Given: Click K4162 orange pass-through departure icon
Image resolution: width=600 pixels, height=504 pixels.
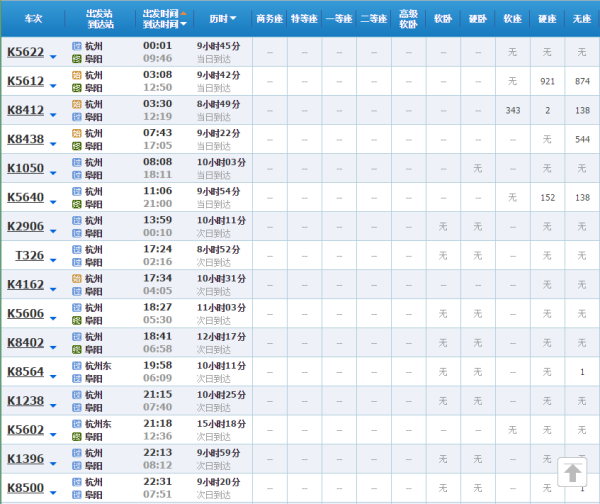Looking at the screenshot, I should [77, 279].
